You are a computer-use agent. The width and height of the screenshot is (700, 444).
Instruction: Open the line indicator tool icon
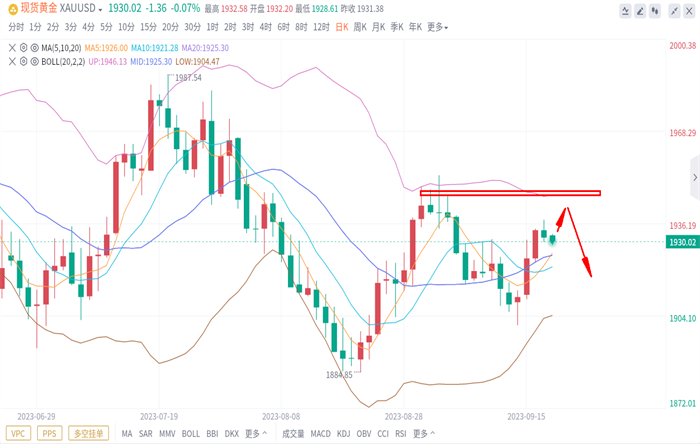(x=625, y=11)
